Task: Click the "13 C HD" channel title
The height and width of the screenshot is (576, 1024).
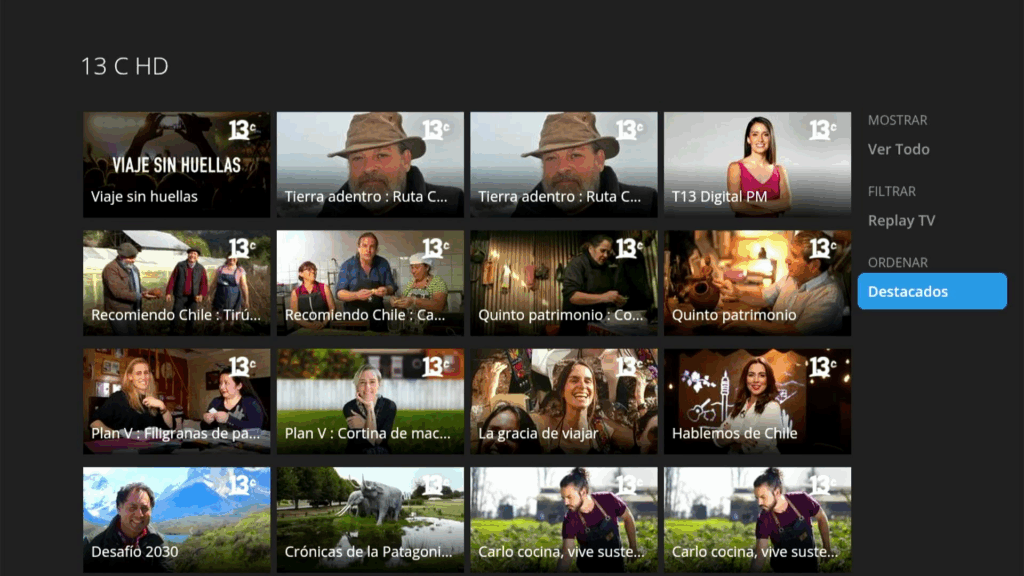Action: pos(125,66)
